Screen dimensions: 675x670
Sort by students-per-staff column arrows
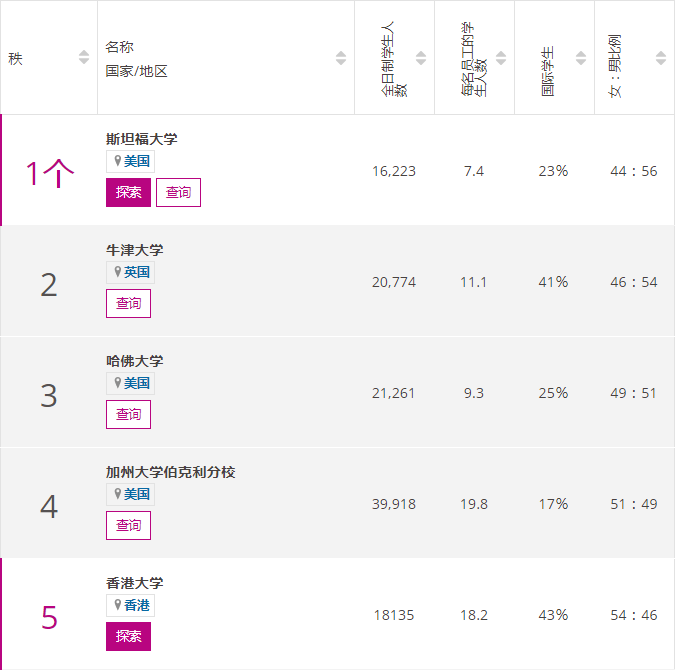(x=501, y=58)
